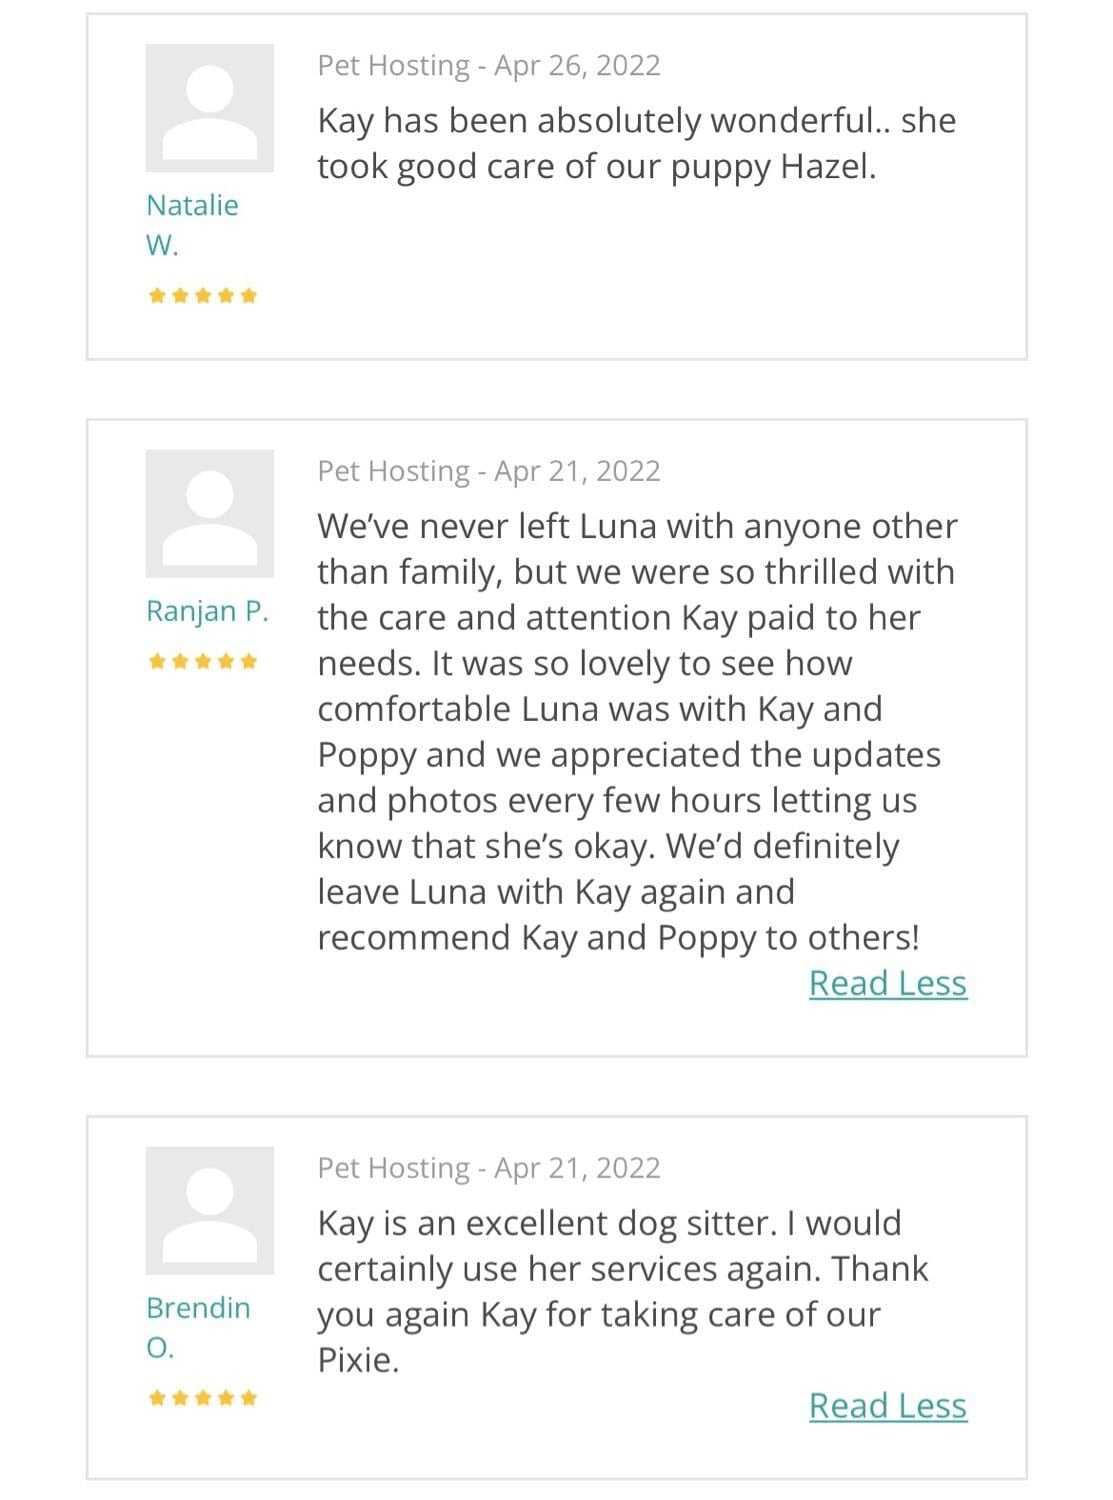Screen dimensions: 1113x1500
Task: Click last star in Brendin's rating
Action: 249,1398
